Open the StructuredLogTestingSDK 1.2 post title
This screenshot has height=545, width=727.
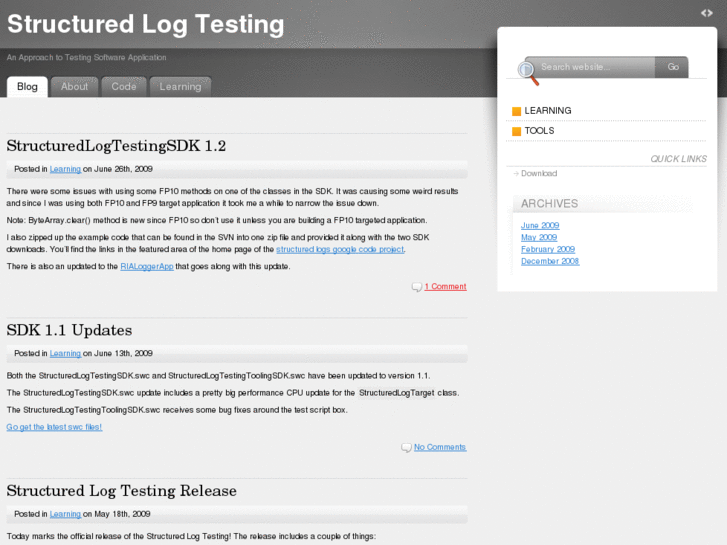point(116,146)
